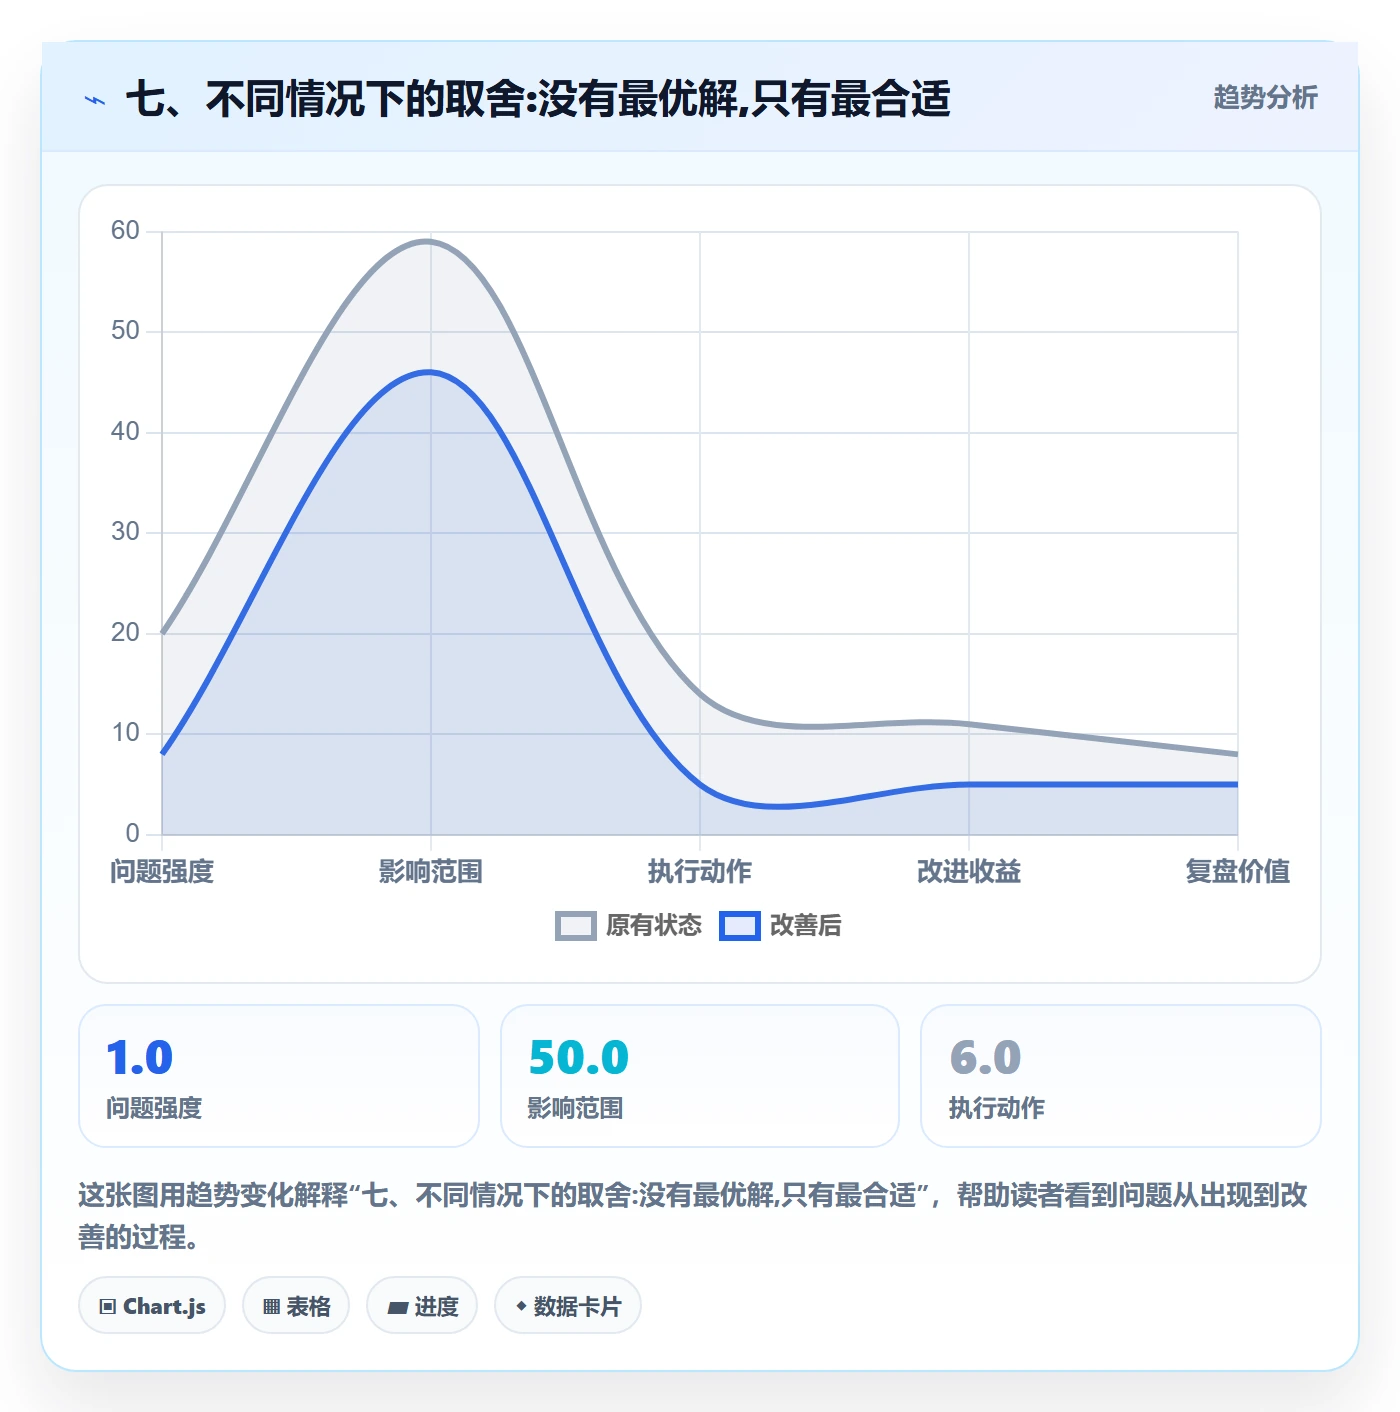Click the 6.0 stat value
Viewport: 1400px width, 1412px height.
[x=985, y=1058]
